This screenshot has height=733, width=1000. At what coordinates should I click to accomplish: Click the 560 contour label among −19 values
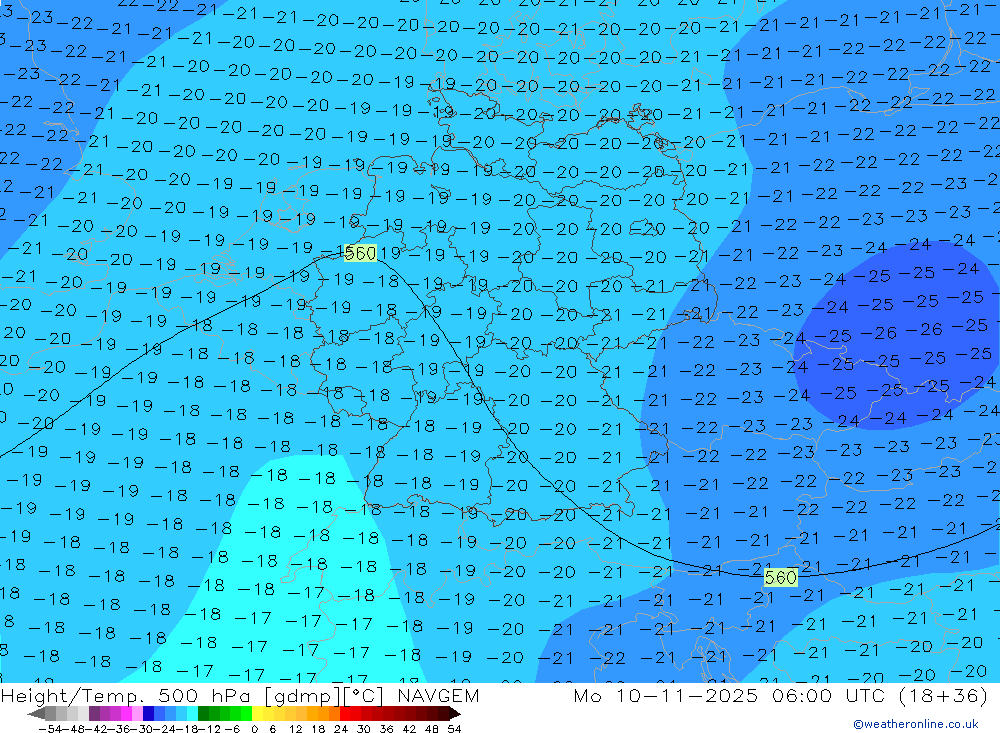click(360, 253)
